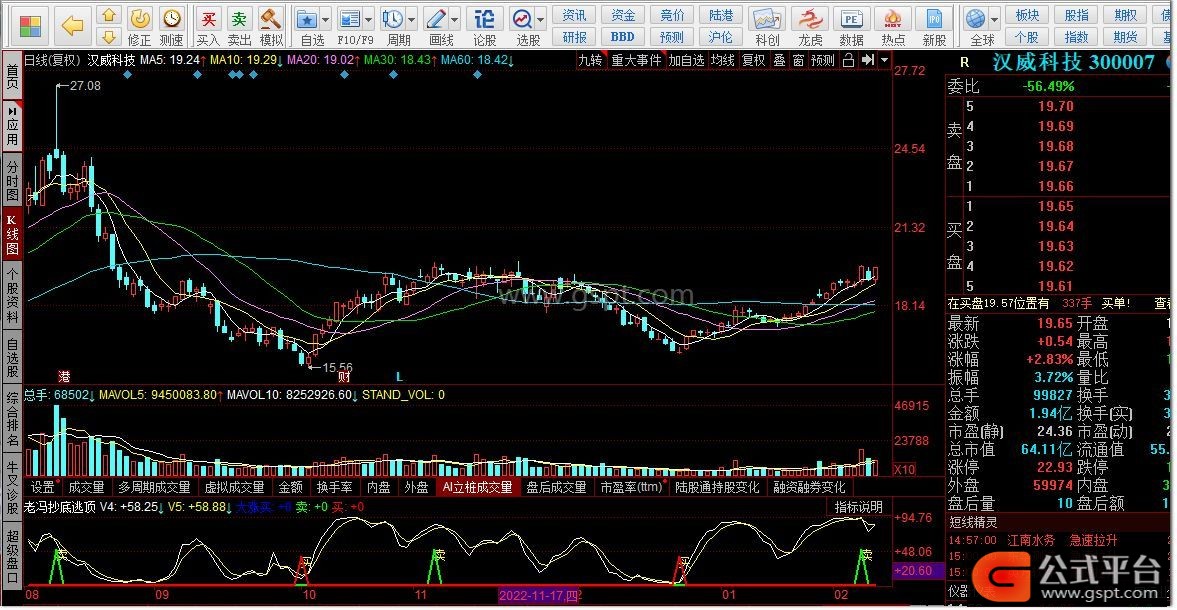Open the 全球 globe icon
The height and width of the screenshot is (610, 1177).
tap(976, 19)
